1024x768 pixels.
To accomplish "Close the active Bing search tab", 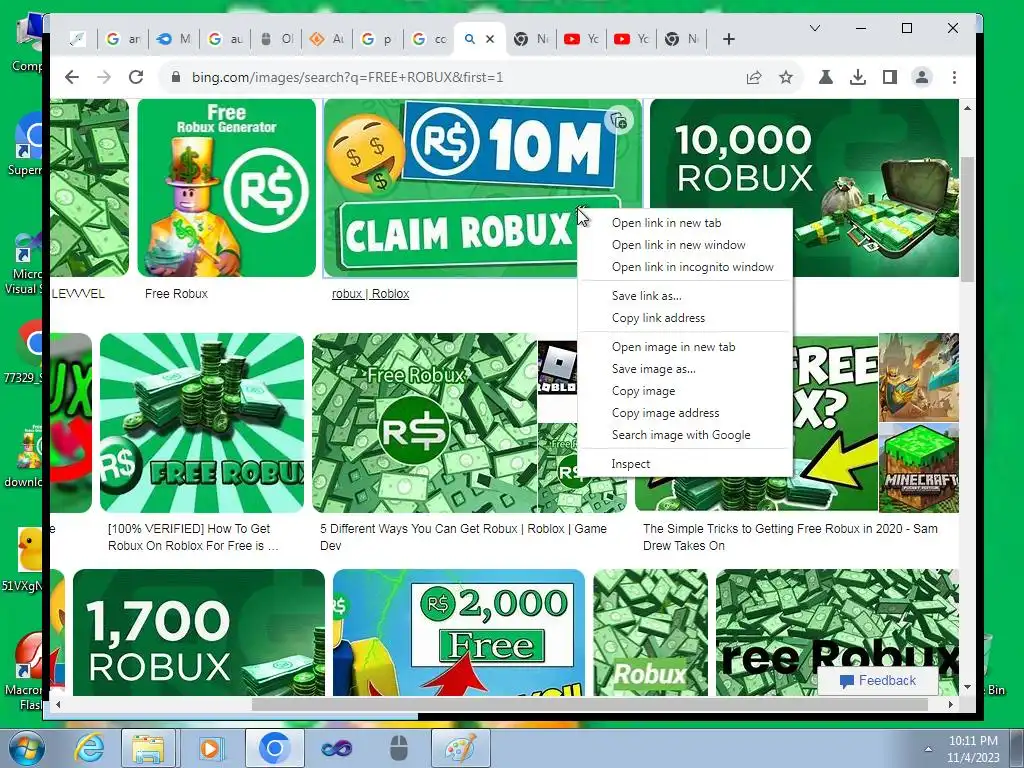I will (x=490, y=39).
